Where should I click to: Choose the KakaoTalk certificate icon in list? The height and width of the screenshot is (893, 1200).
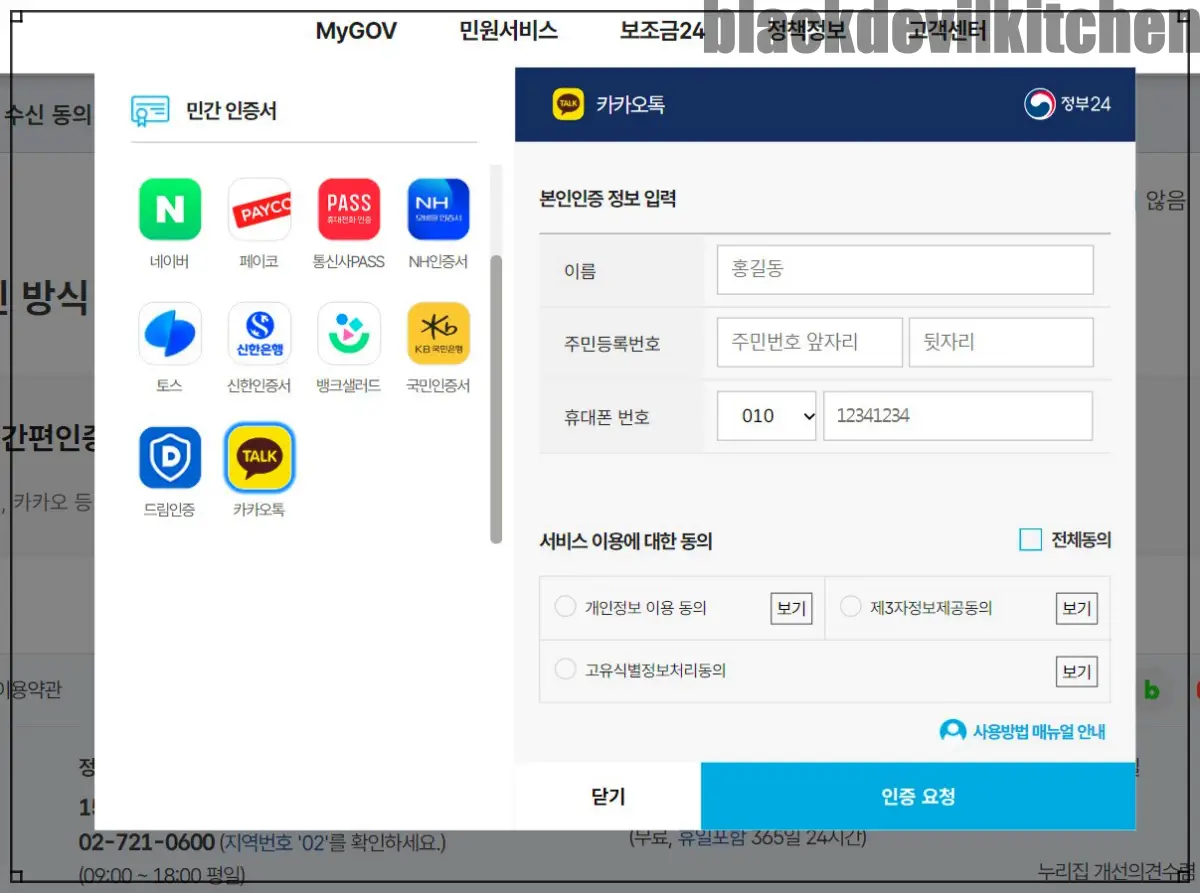point(259,458)
